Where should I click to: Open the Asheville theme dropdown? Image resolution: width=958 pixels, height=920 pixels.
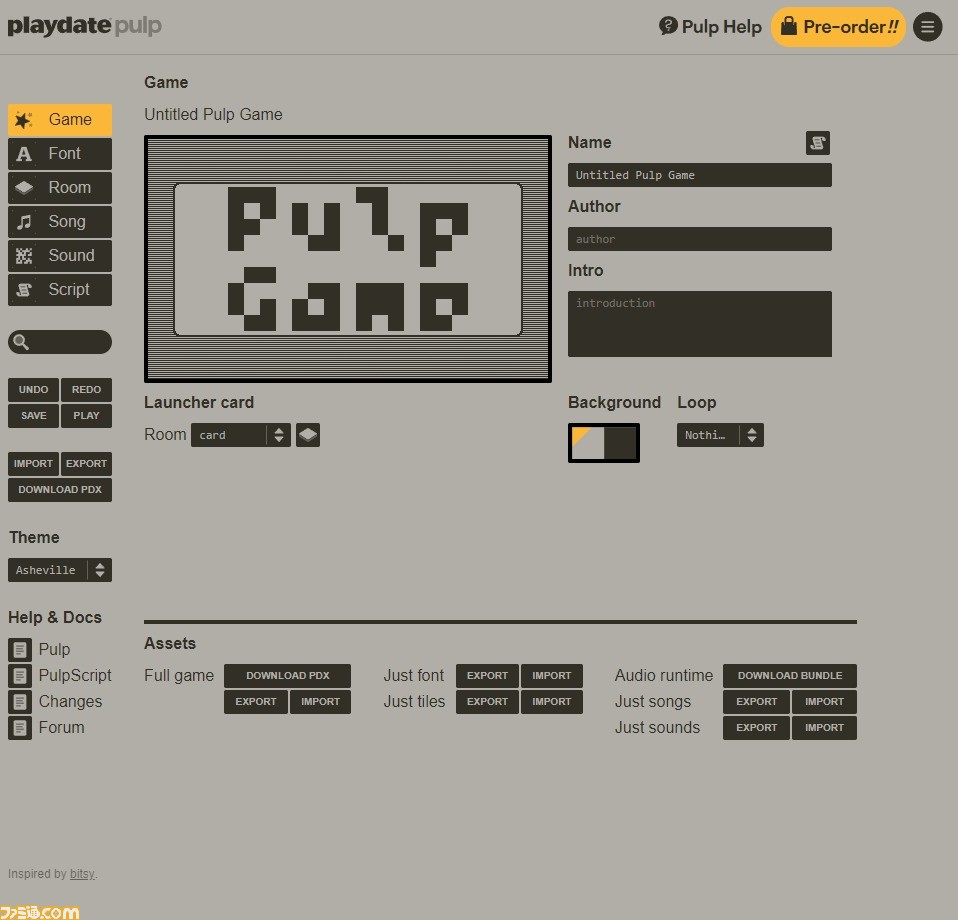point(60,570)
